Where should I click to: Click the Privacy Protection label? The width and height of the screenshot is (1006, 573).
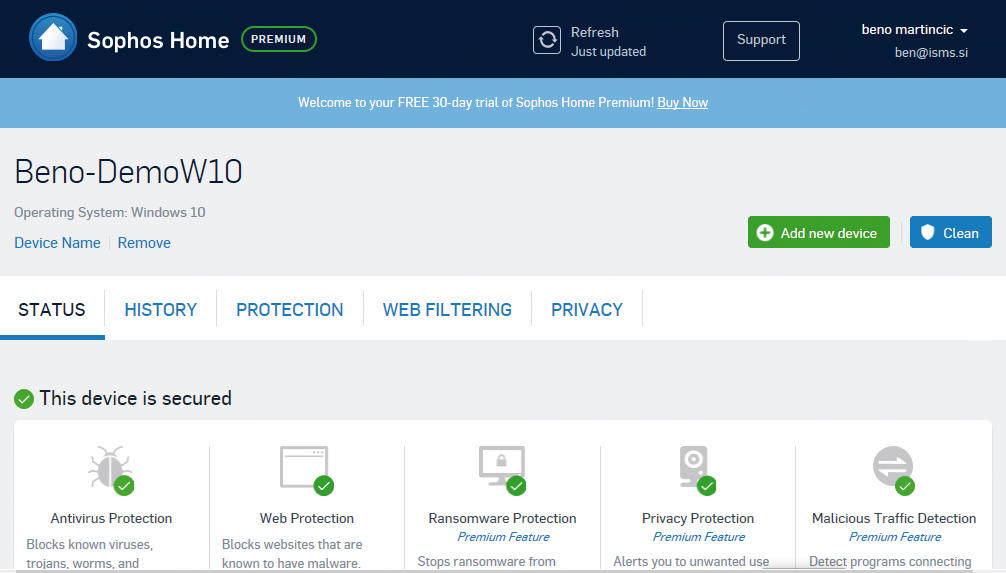pos(698,518)
